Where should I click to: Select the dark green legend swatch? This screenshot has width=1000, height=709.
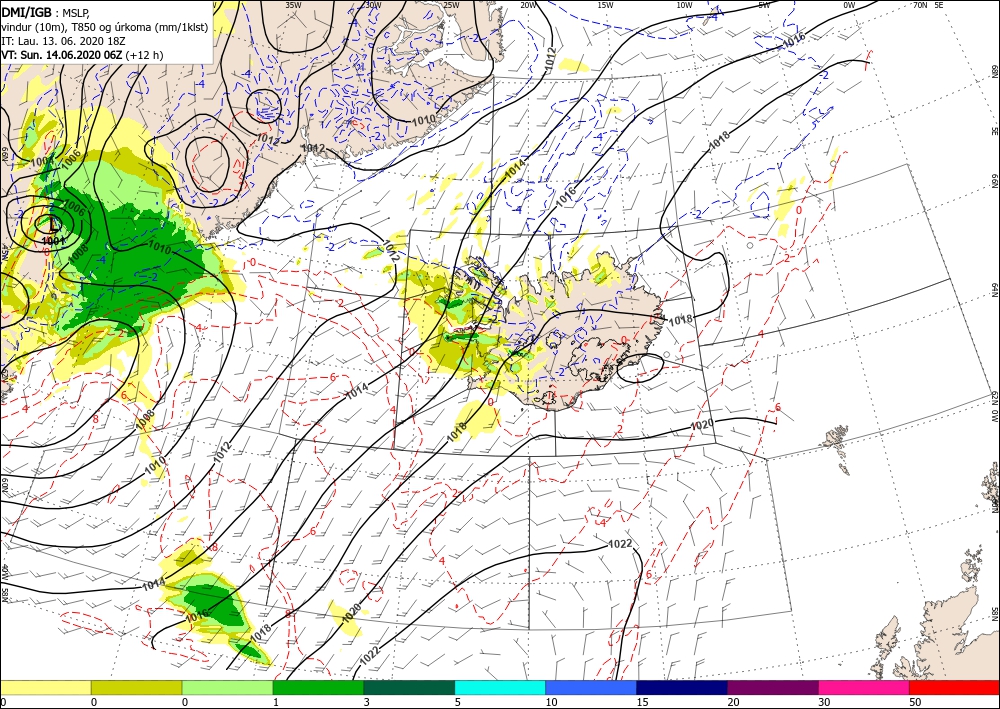coord(409,687)
